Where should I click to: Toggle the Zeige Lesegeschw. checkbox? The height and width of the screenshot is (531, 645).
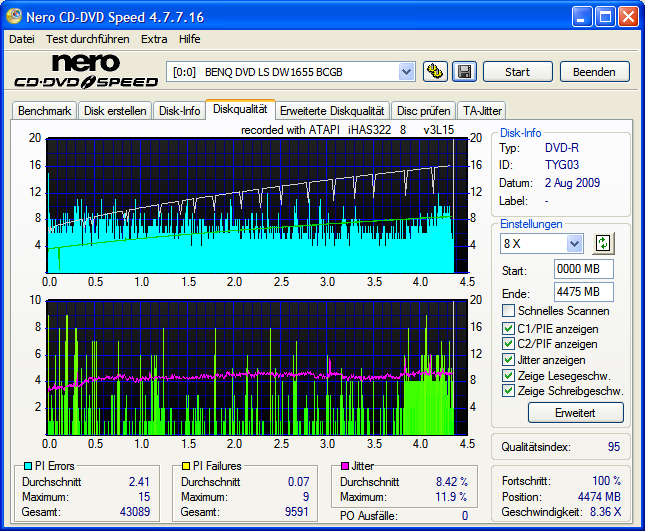[x=508, y=376]
